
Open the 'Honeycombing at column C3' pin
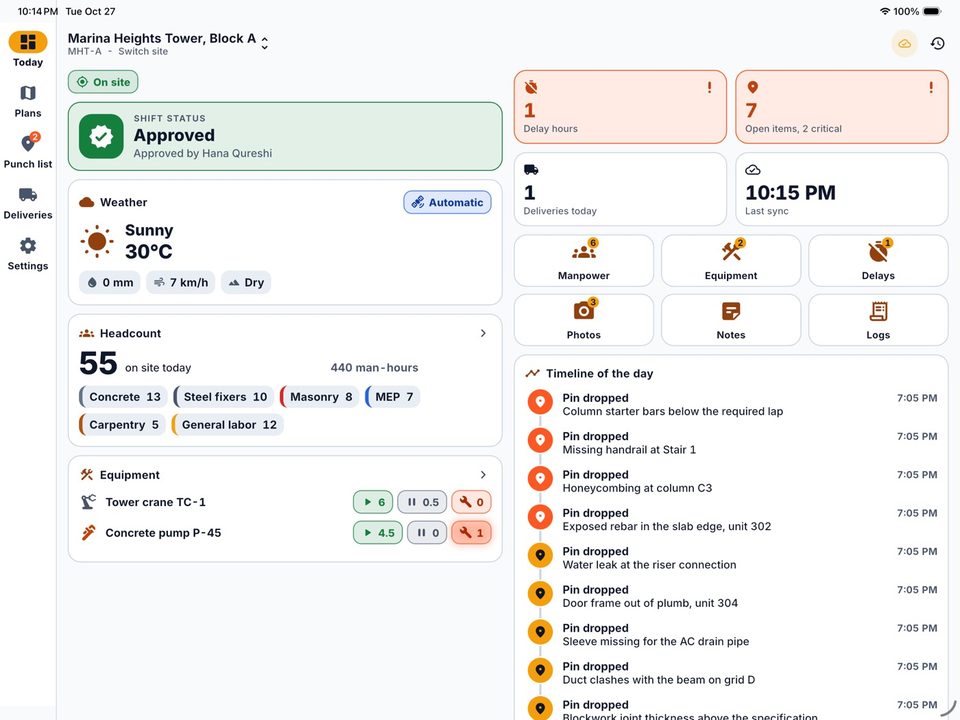(732, 481)
